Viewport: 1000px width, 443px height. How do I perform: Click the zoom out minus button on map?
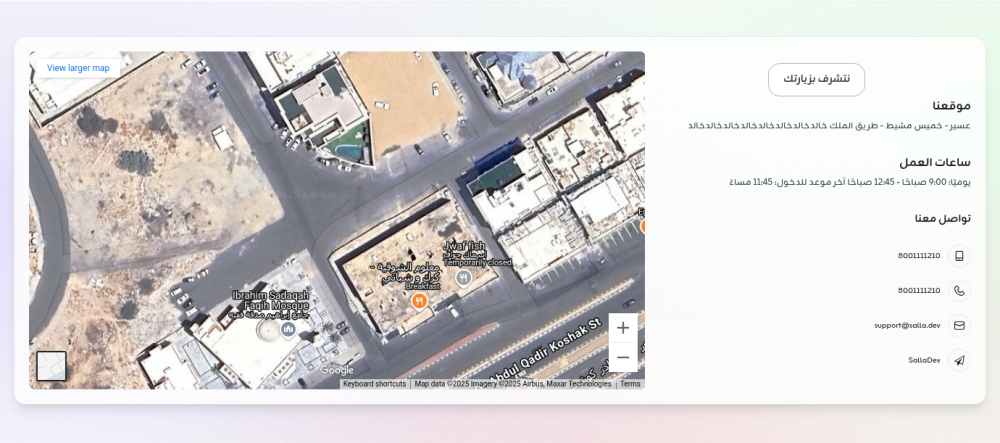623,357
